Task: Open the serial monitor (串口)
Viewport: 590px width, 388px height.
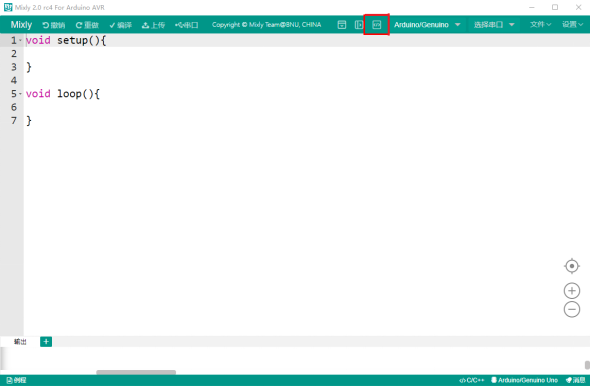Action: (x=187, y=25)
